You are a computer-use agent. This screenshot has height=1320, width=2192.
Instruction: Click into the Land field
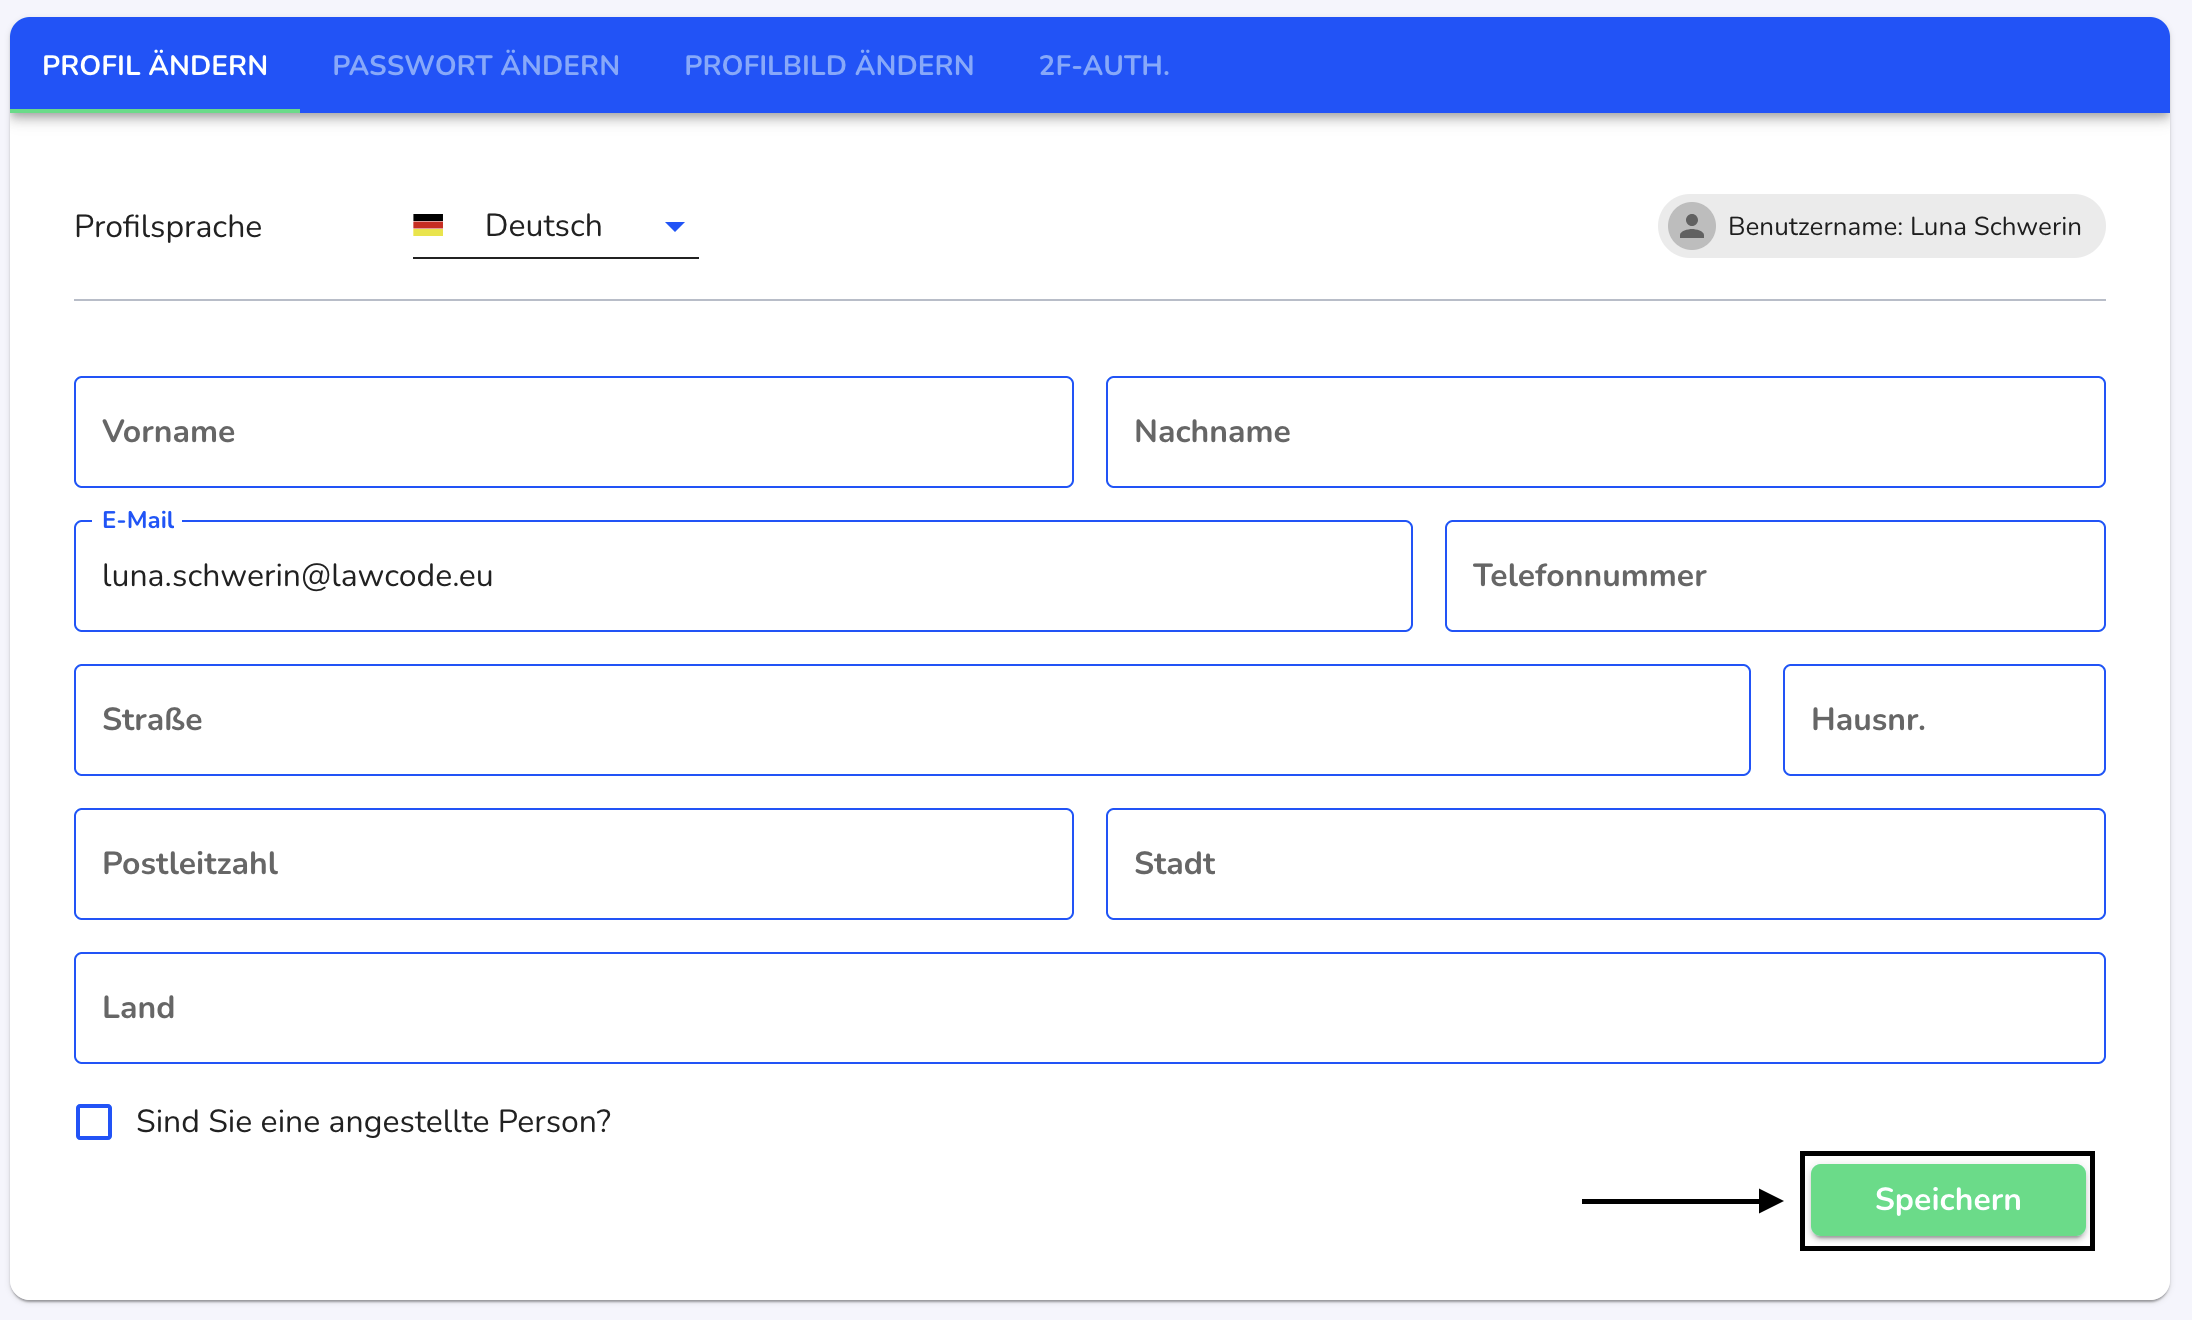(x=1090, y=1008)
